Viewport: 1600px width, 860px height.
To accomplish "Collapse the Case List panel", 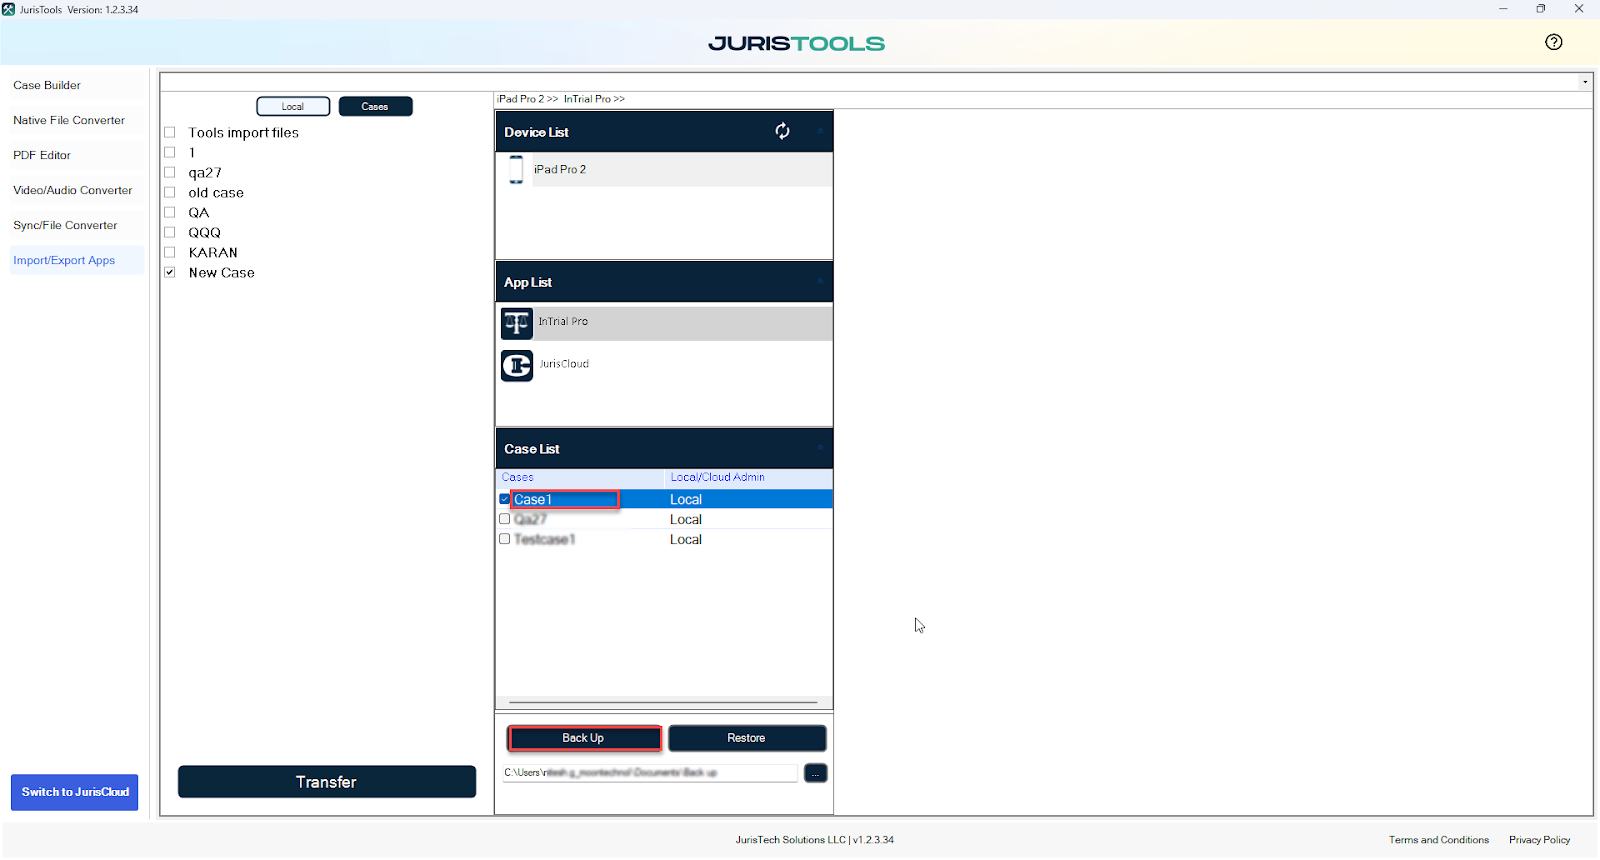I will point(820,448).
